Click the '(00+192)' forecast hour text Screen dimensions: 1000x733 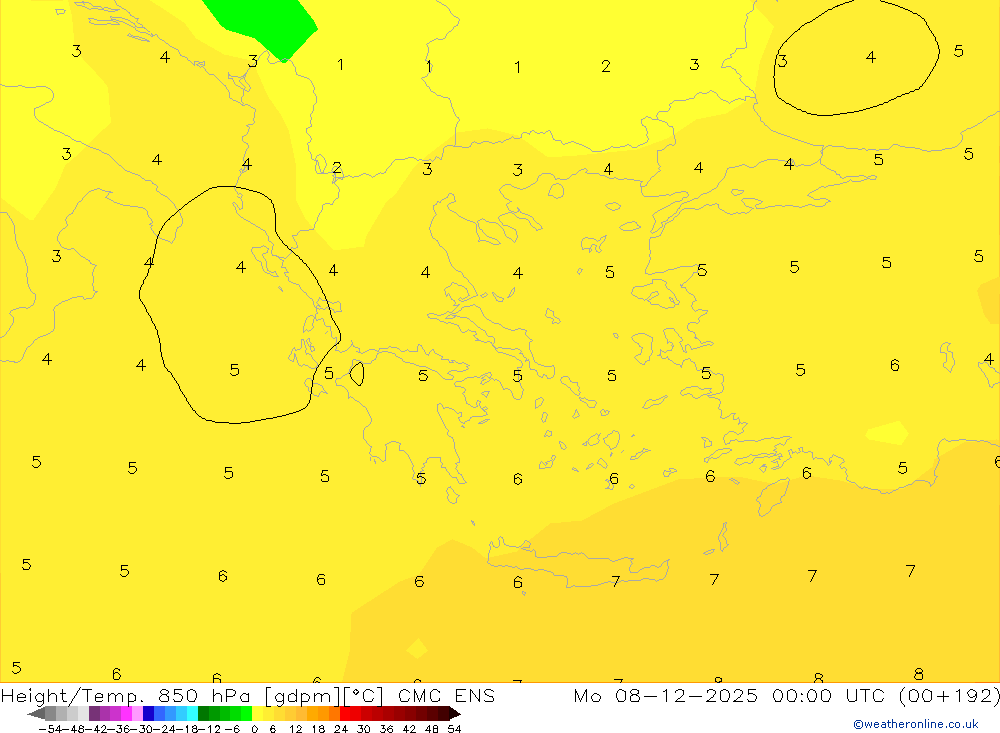(x=950, y=695)
